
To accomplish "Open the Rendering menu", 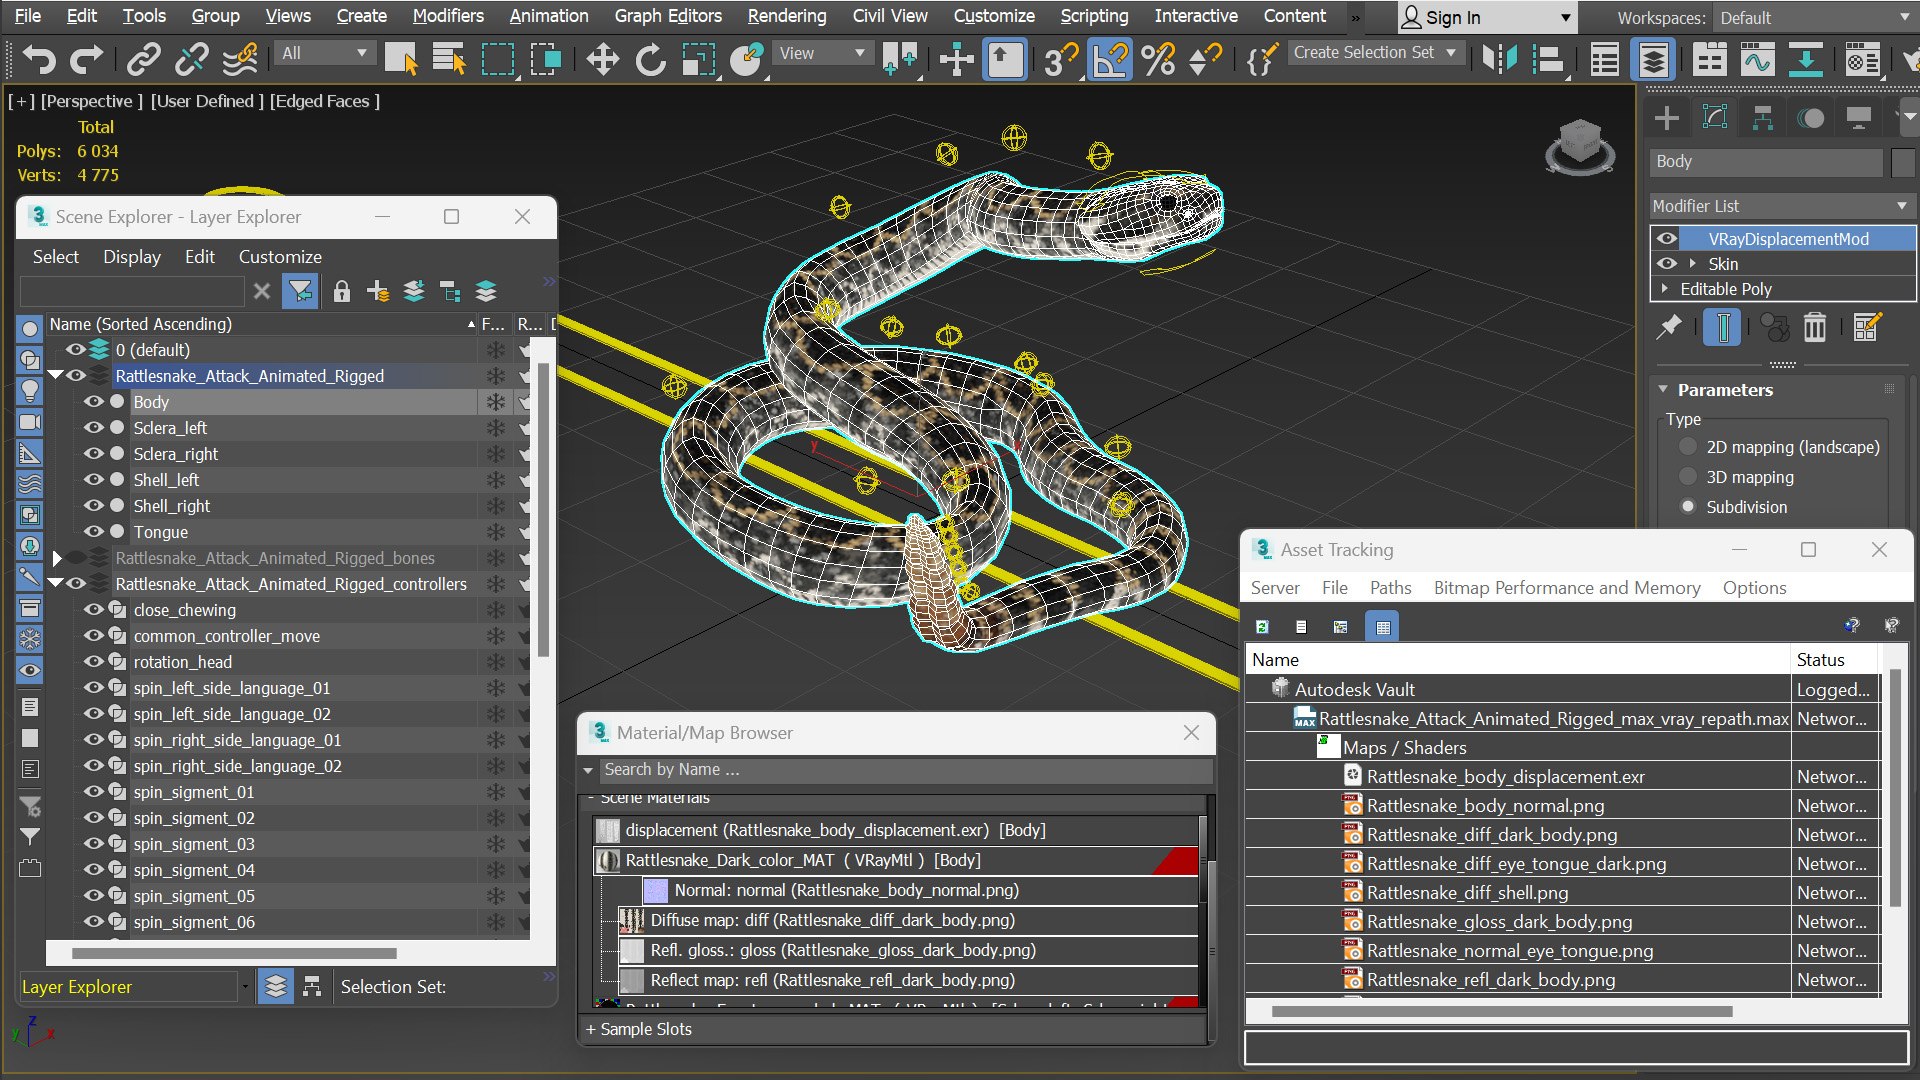I will tap(787, 16).
